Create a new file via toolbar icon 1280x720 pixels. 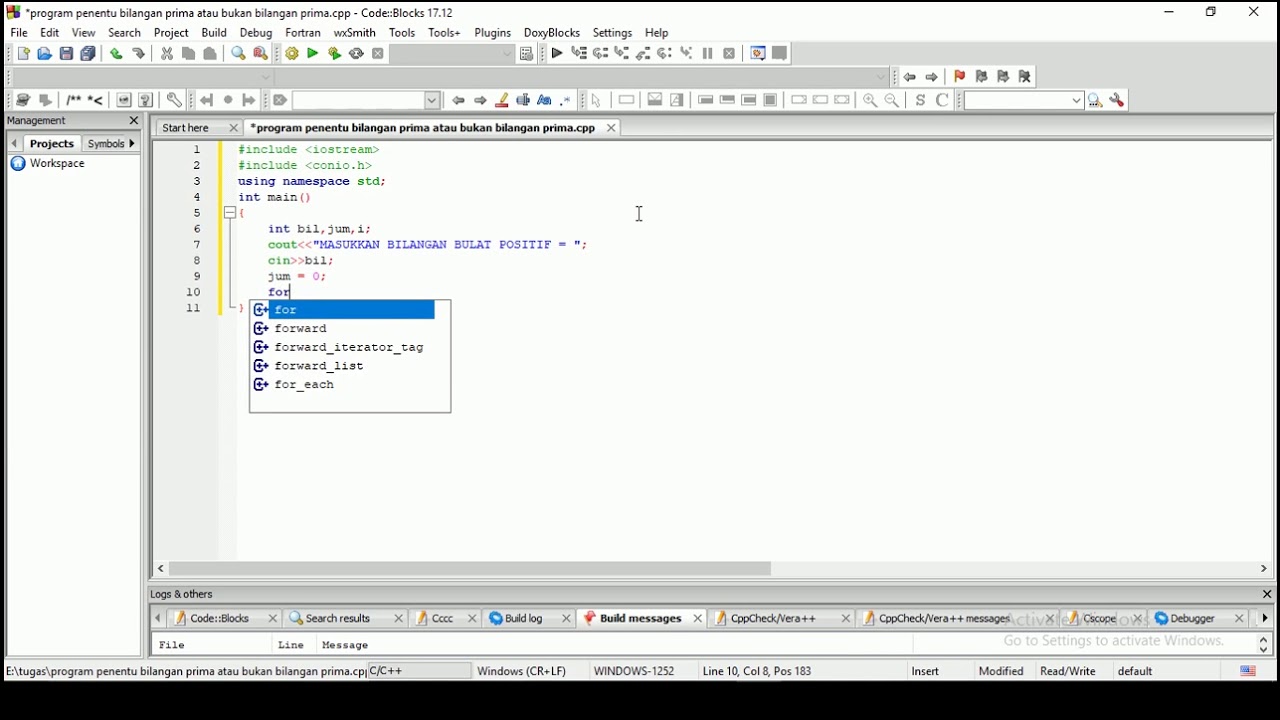click(x=23, y=54)
